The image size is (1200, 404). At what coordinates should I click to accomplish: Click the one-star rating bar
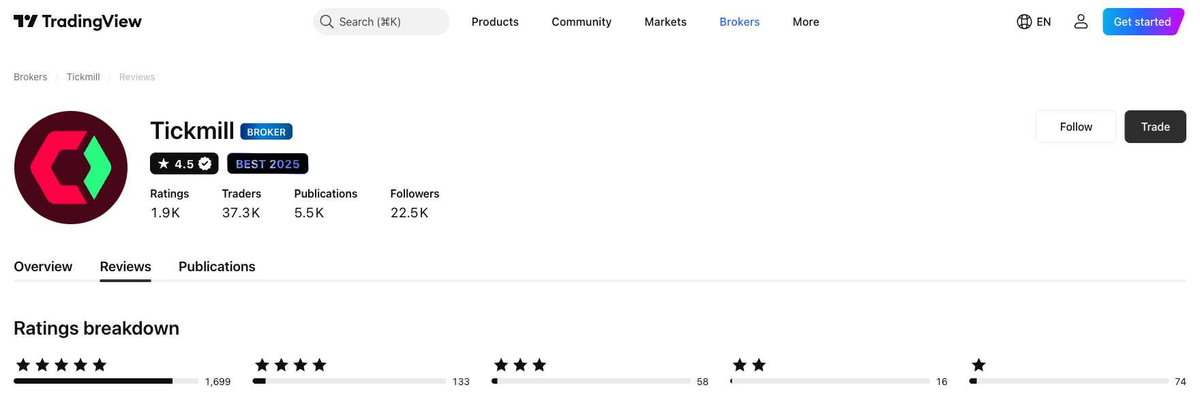[1068, 381]
